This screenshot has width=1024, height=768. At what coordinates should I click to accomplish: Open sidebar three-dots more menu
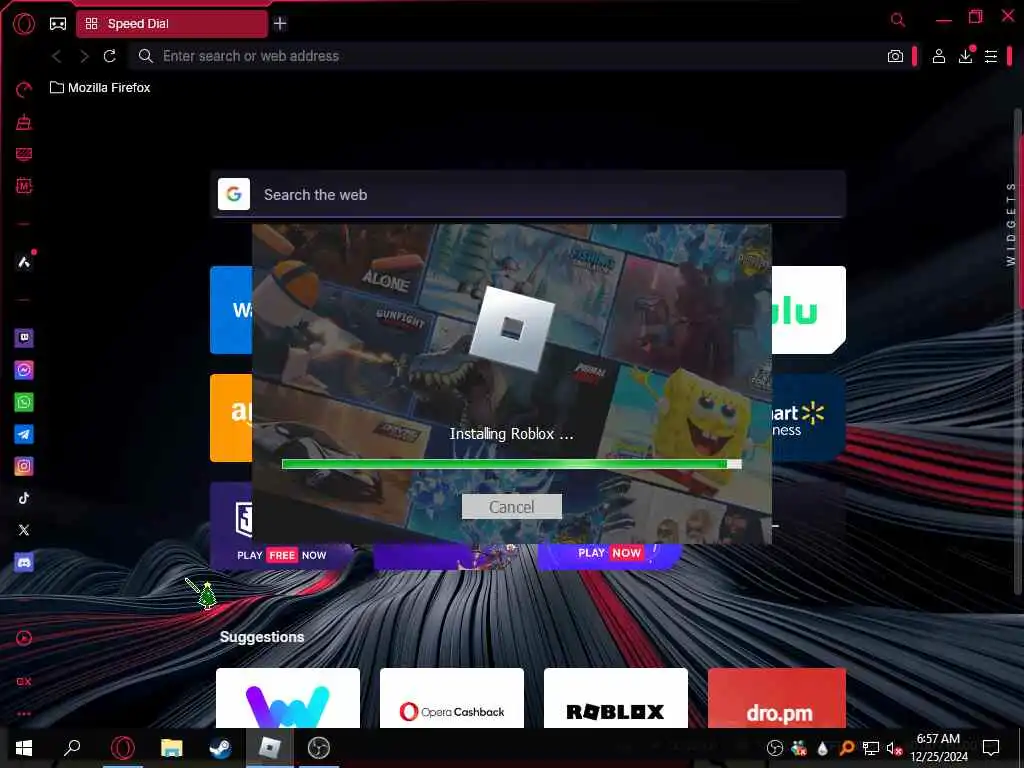[x=24, y=714]
